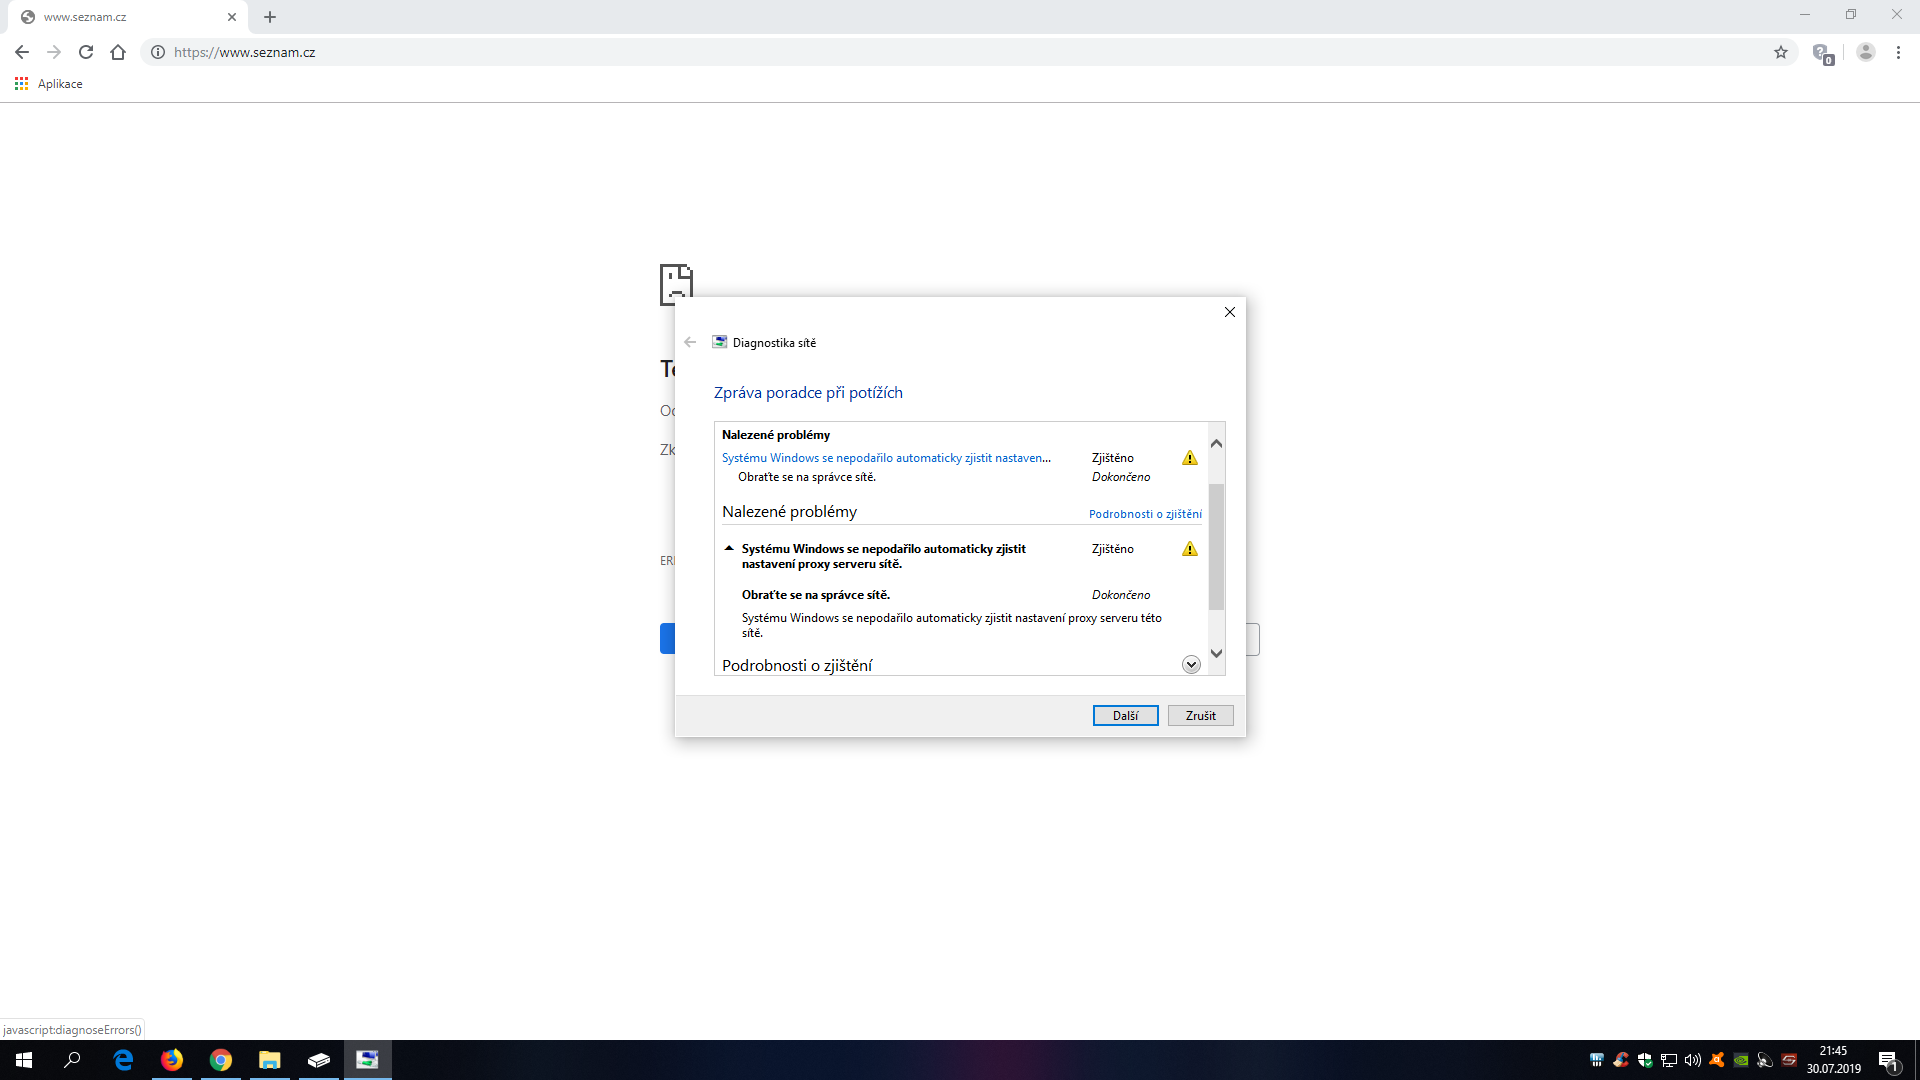Open the Podrobnosti o zjištění link
Screen dimensions: 1920x1080
coord(1145,514)
